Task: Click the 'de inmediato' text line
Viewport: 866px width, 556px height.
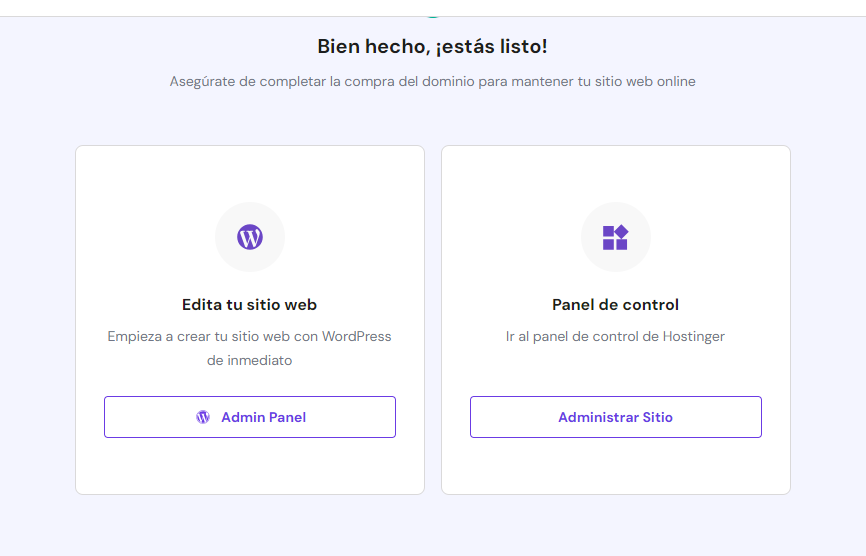Action: click(250, 361)
